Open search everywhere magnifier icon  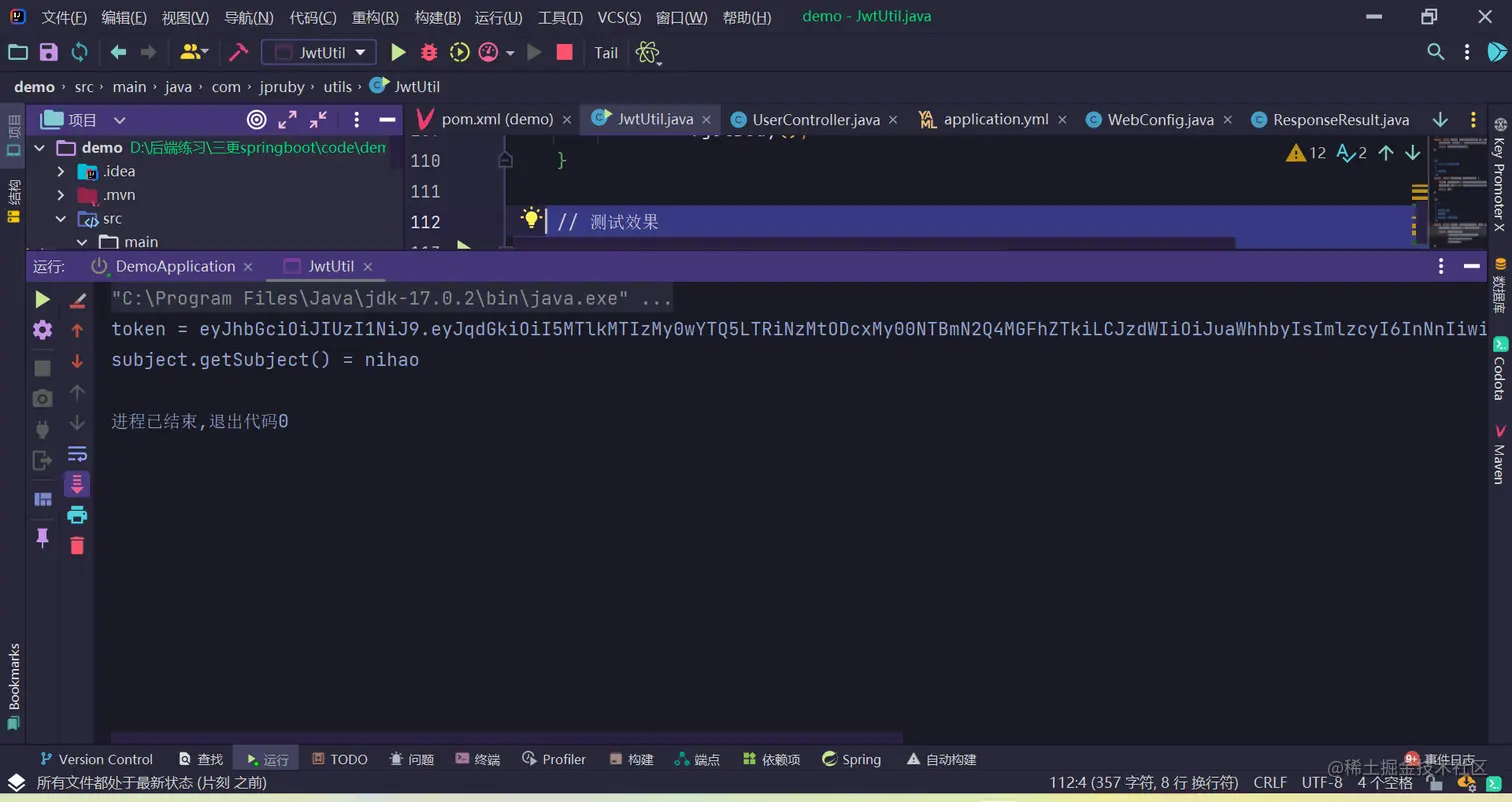click(x=1435, y=53)
